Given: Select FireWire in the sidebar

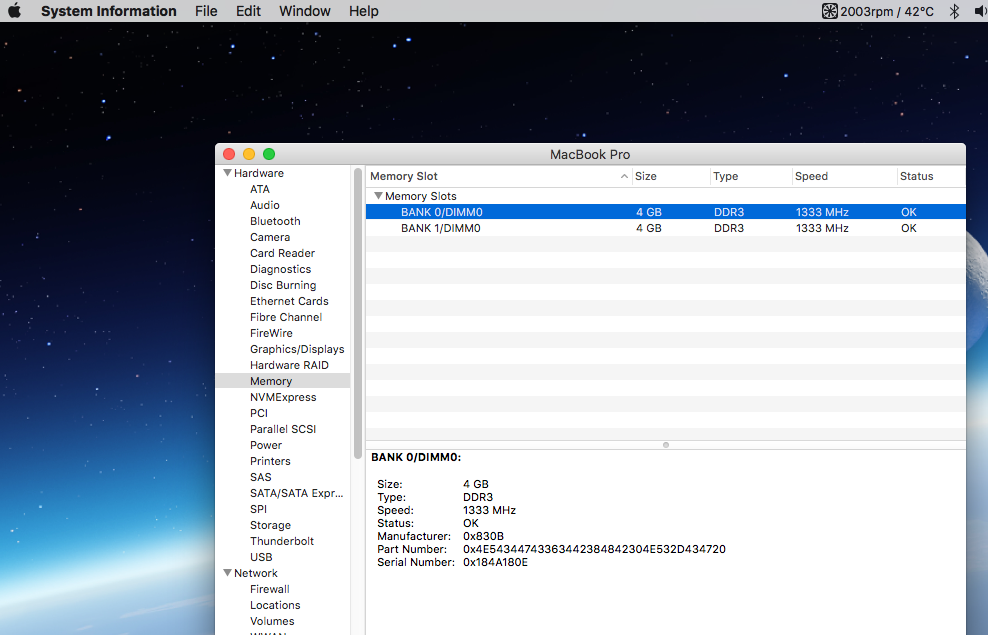Looking at the screenshot, I should [271, 333].
